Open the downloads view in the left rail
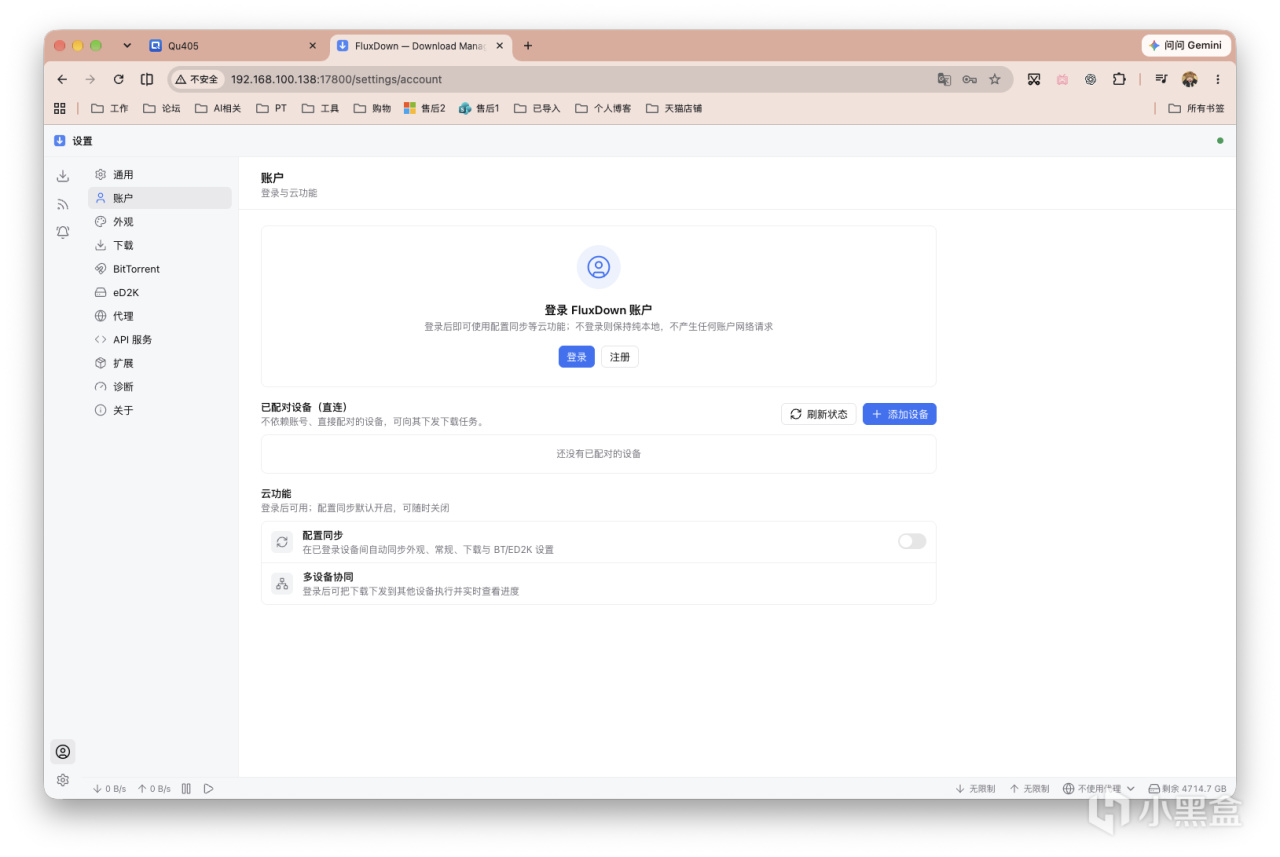Screen dimensions: 1280x857 (x=63, y=176)
